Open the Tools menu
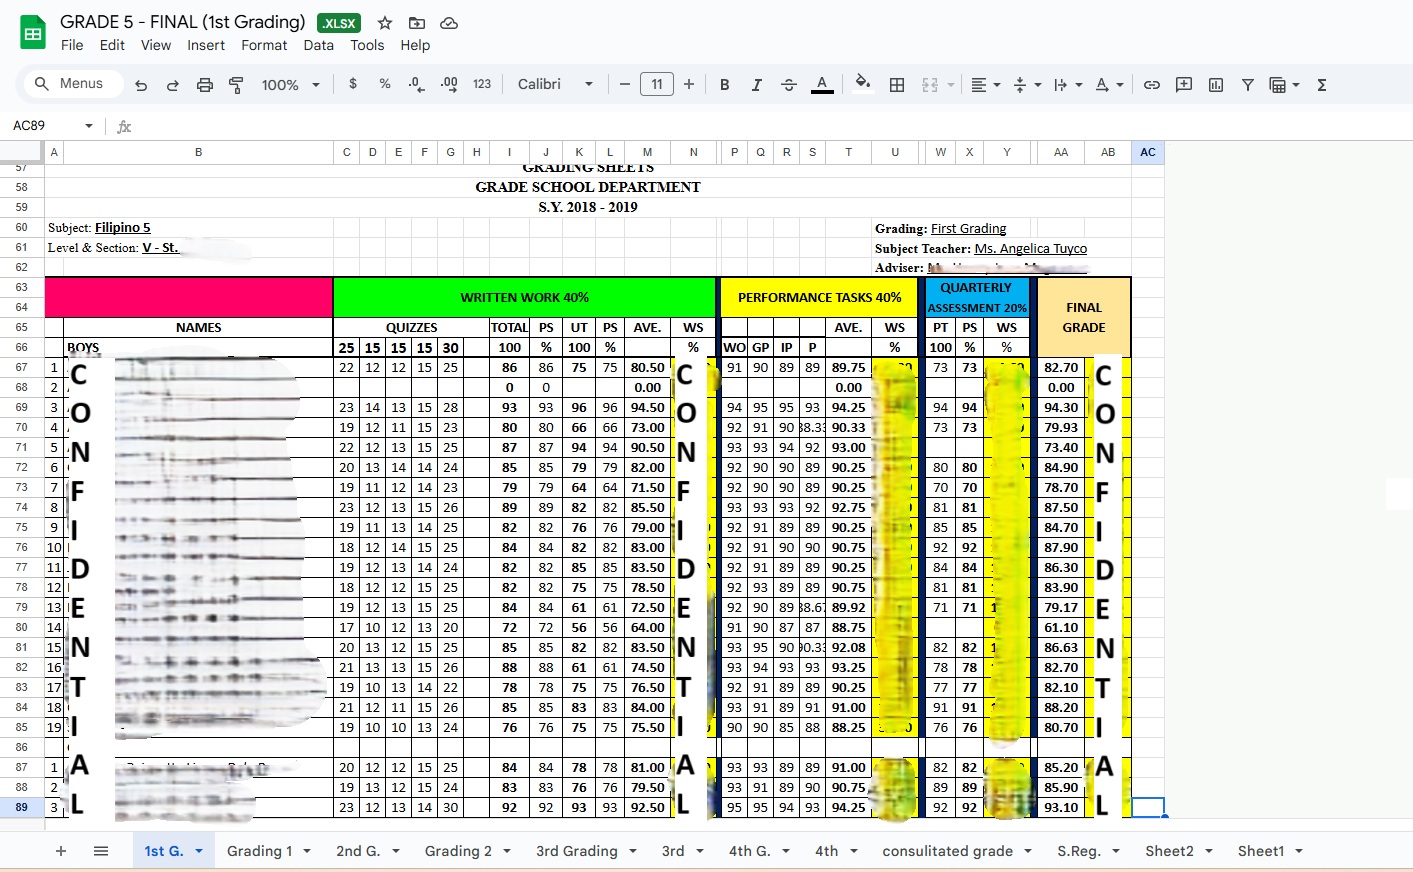 coord(367,45)
